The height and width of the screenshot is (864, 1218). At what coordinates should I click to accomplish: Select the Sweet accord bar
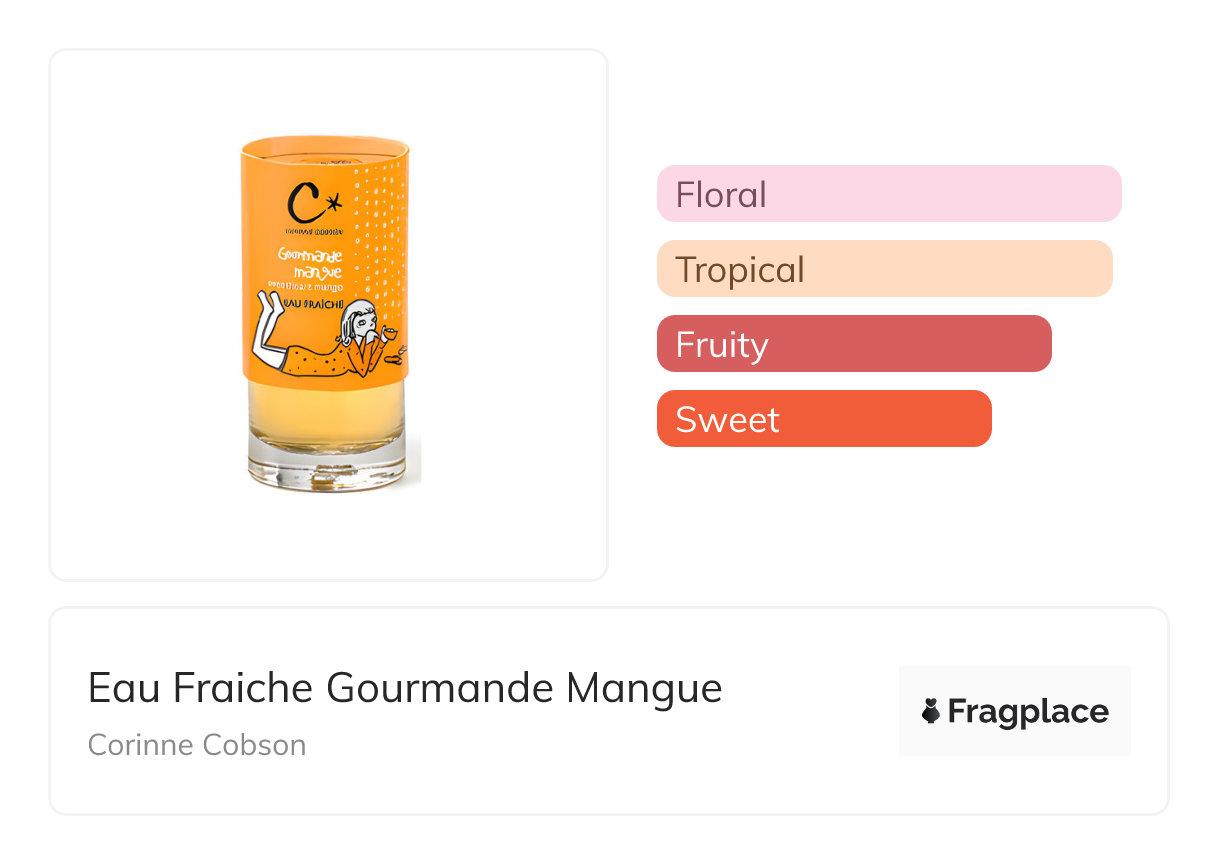823,419
